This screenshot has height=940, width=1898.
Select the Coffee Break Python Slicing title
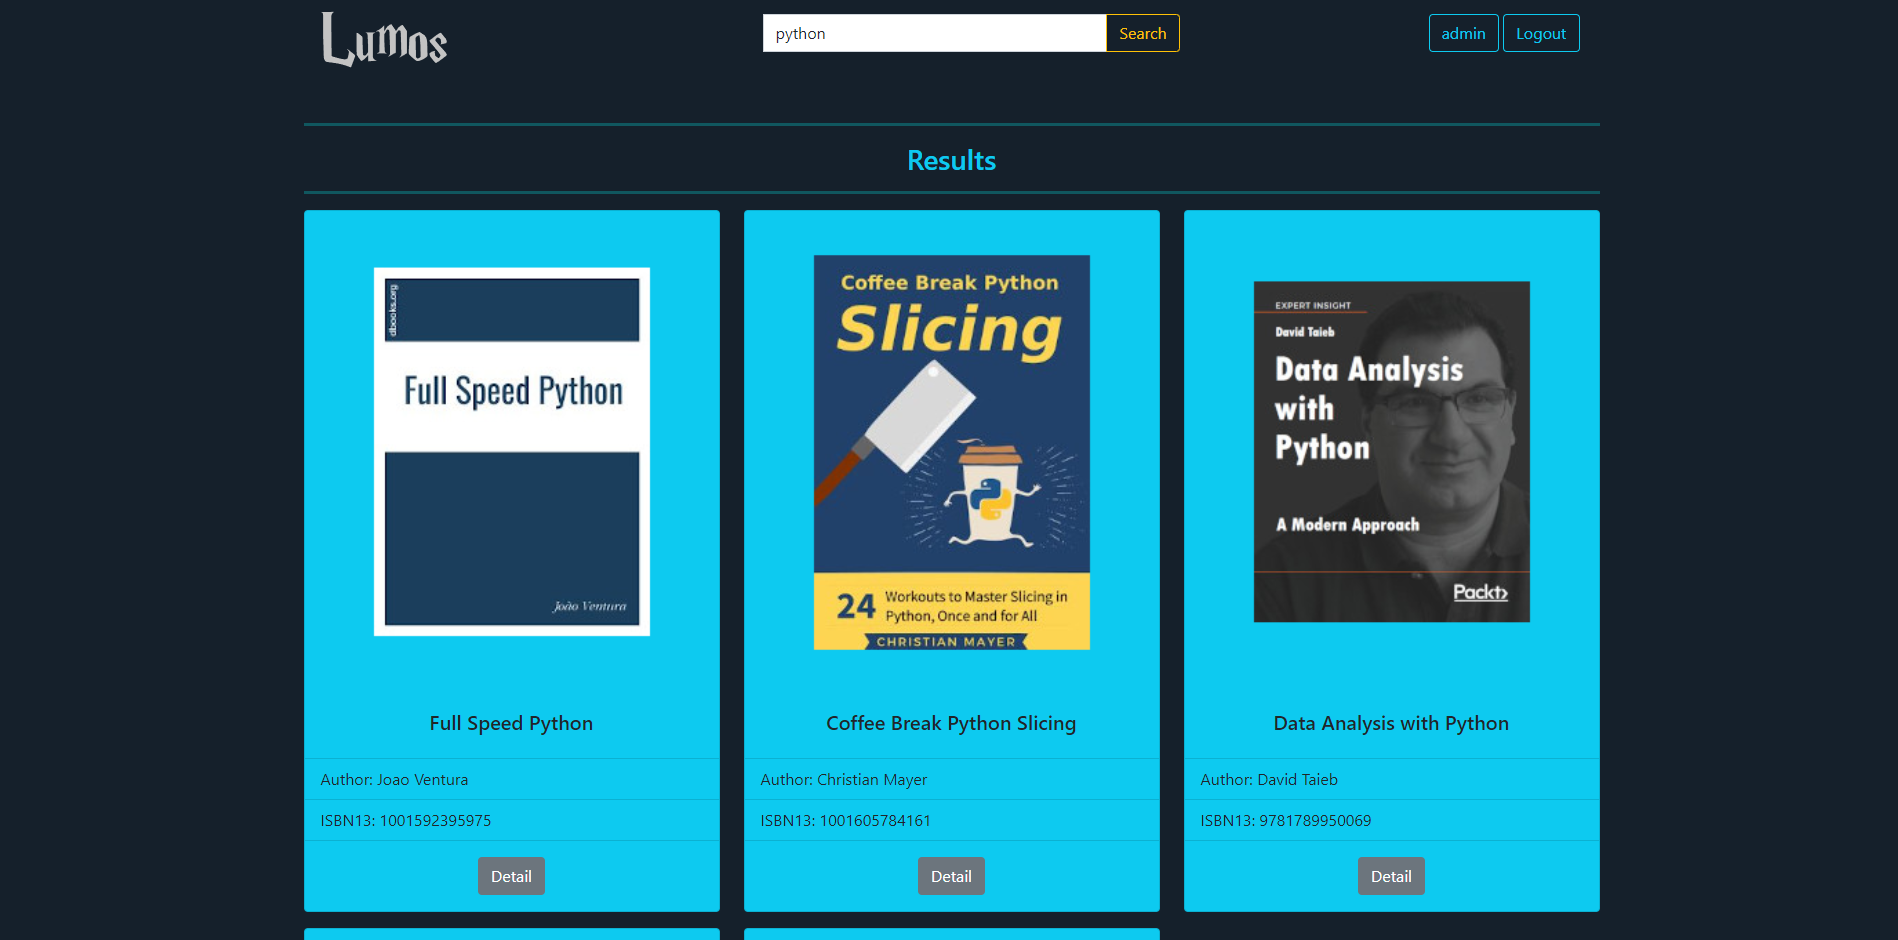tap(951, 723)
